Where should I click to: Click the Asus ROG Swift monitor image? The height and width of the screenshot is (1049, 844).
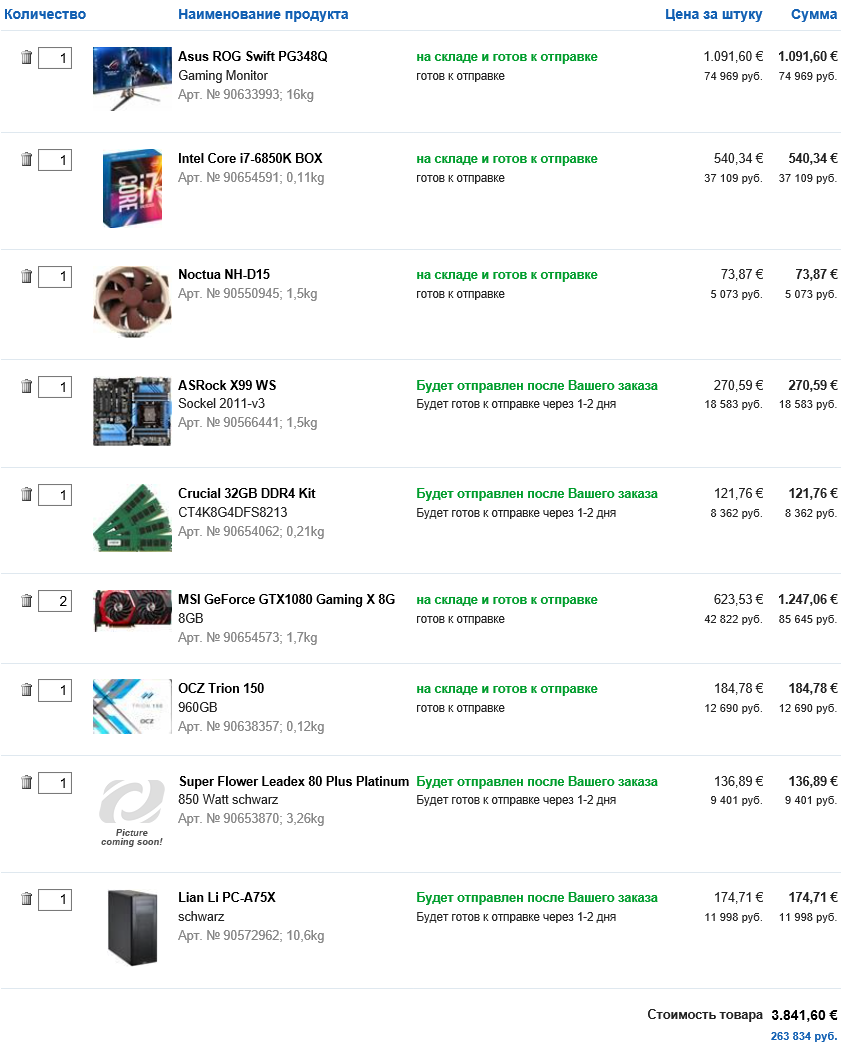coord(132,78)
